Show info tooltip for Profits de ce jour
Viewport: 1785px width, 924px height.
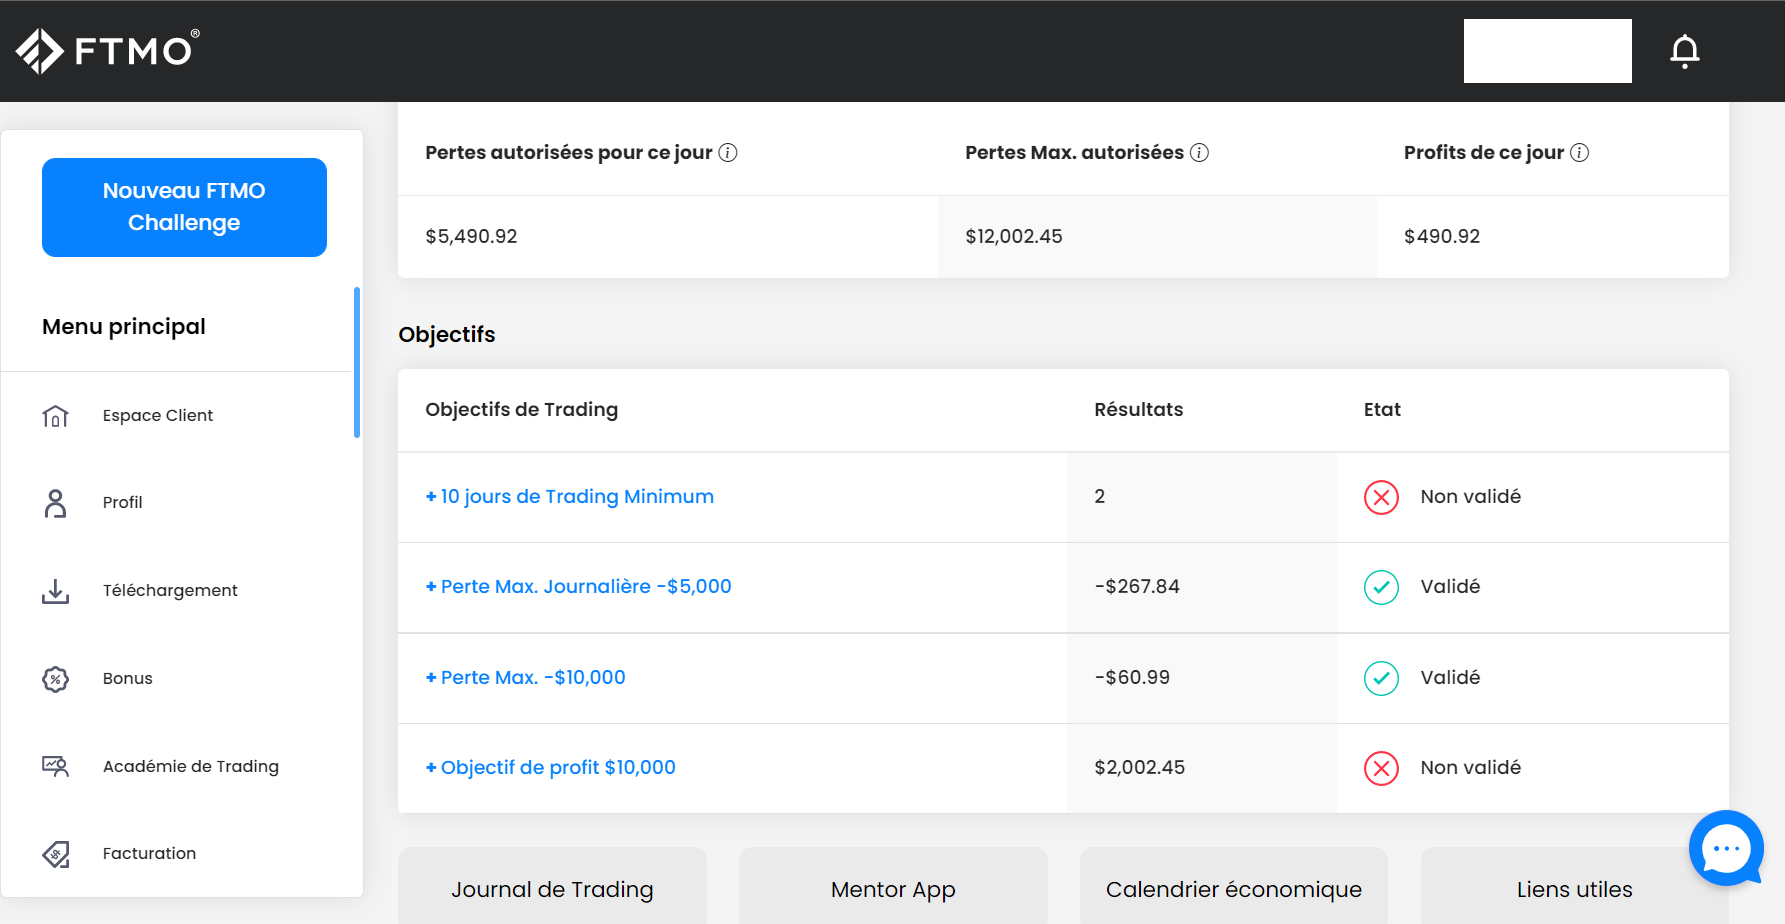point(1579,153)
